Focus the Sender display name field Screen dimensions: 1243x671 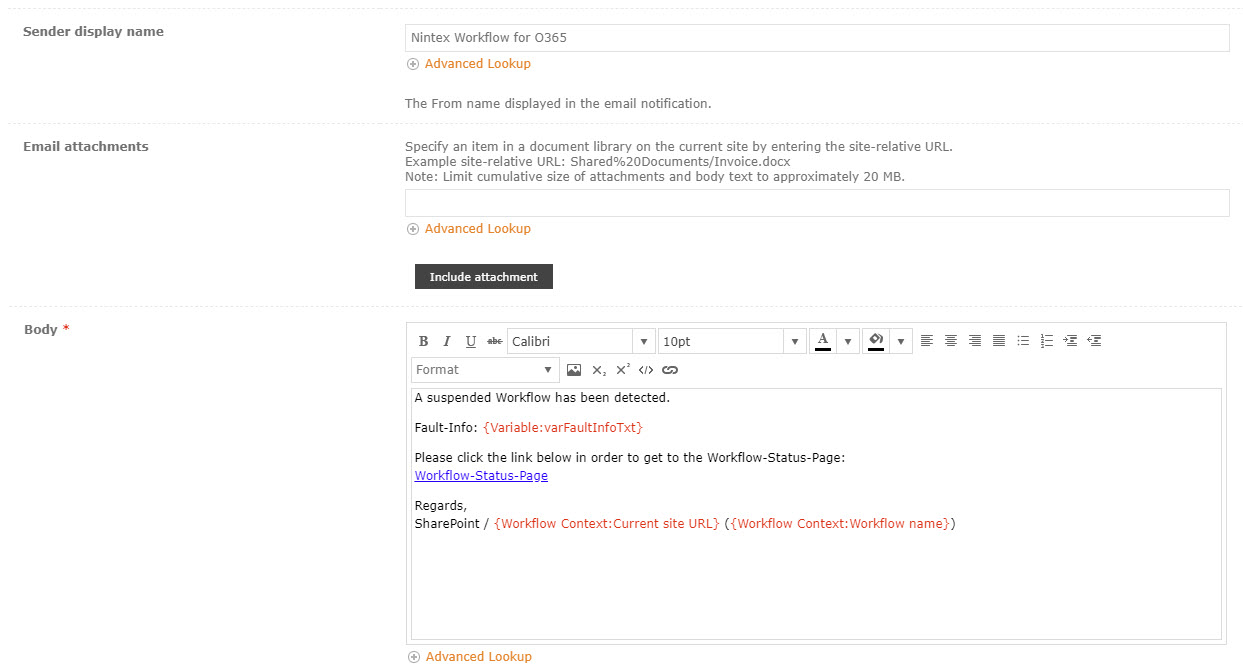(x=817, y=38)
